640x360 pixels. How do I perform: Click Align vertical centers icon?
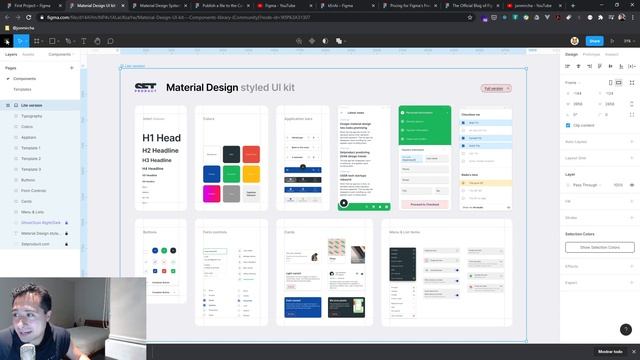click(x=611, y=66)
